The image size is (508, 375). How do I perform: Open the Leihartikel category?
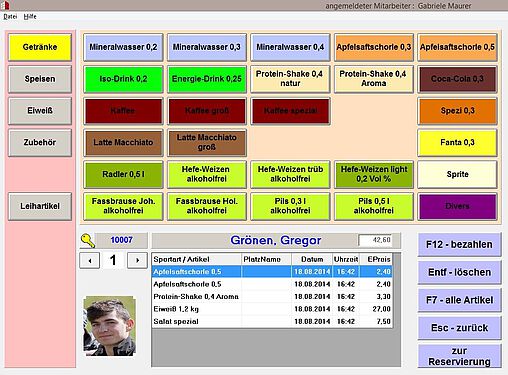click(x=40, y=206)
